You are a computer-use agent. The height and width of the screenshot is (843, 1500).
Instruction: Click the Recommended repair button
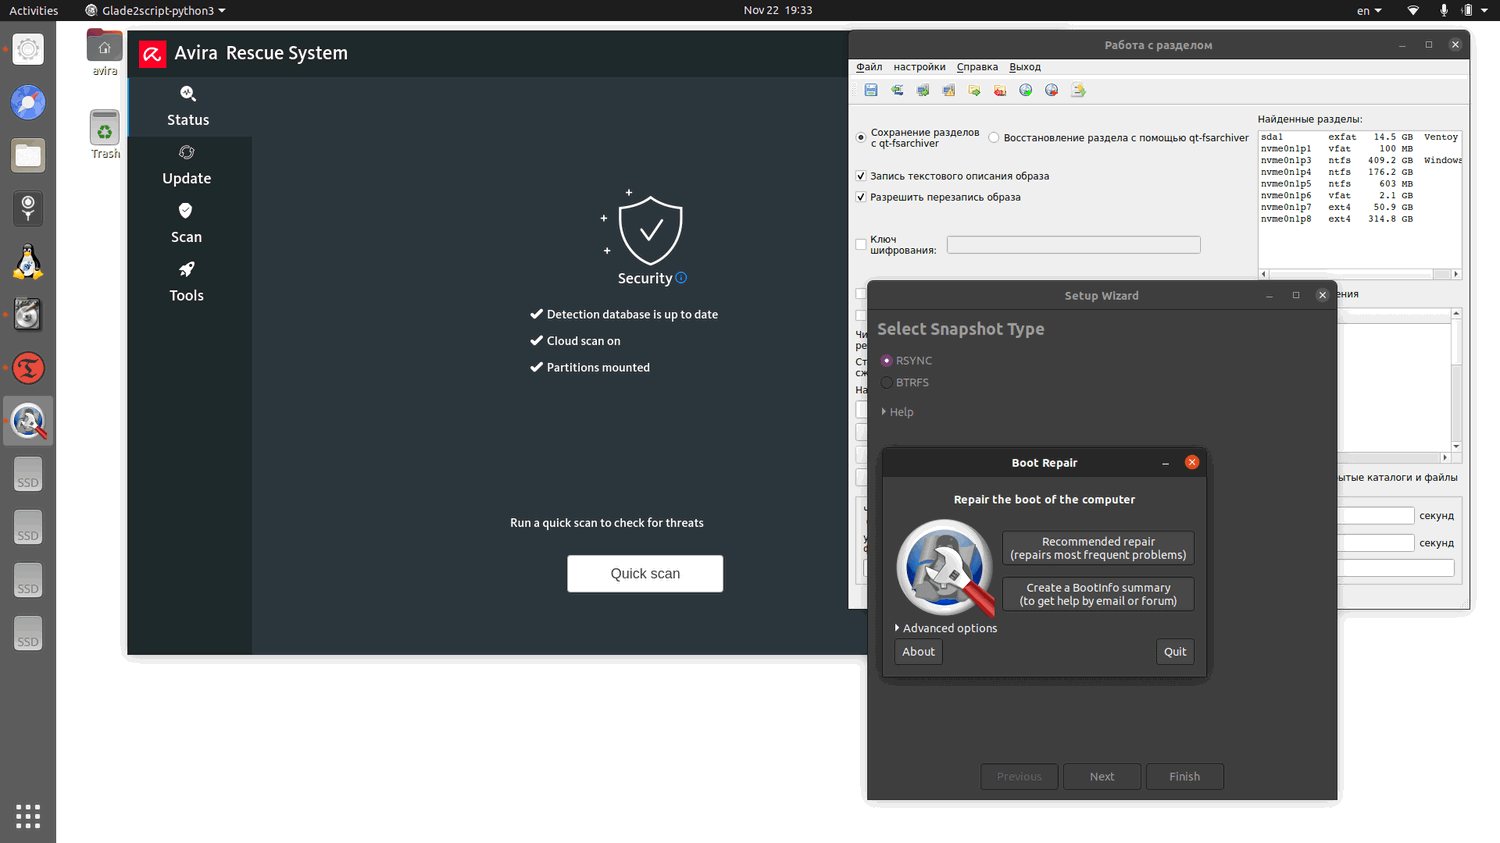tap(1098, 548)
